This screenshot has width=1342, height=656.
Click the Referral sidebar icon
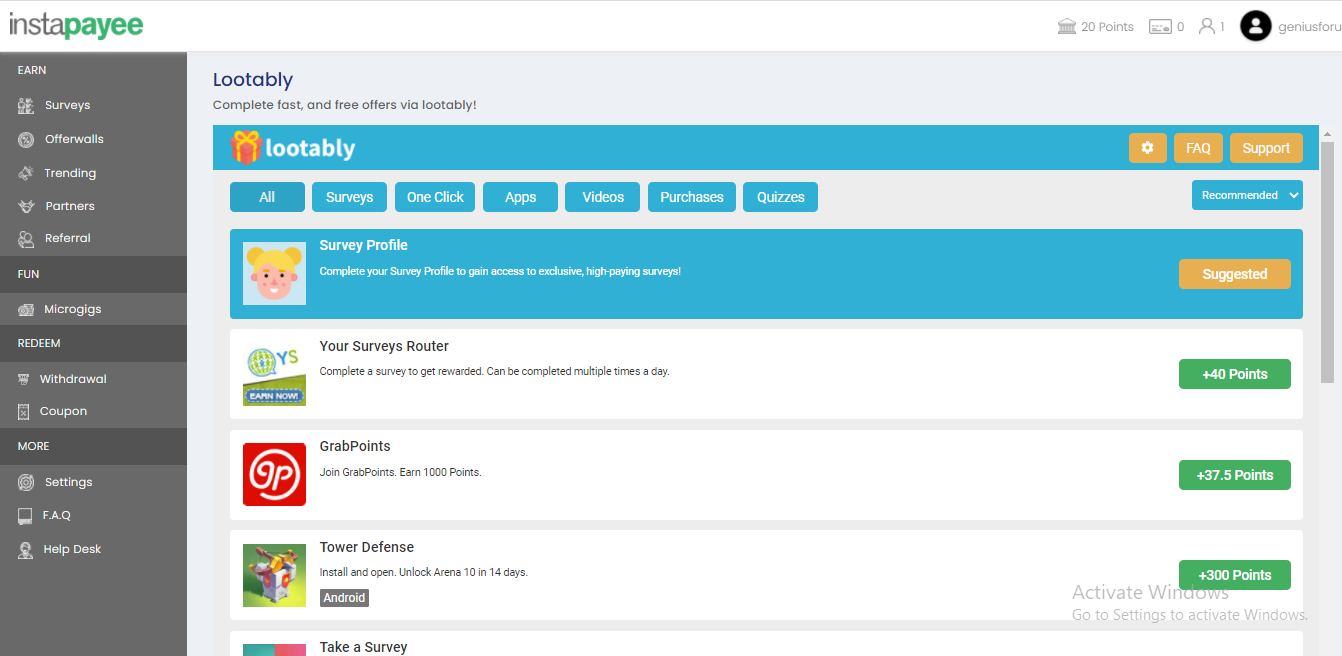coord(26,238)
